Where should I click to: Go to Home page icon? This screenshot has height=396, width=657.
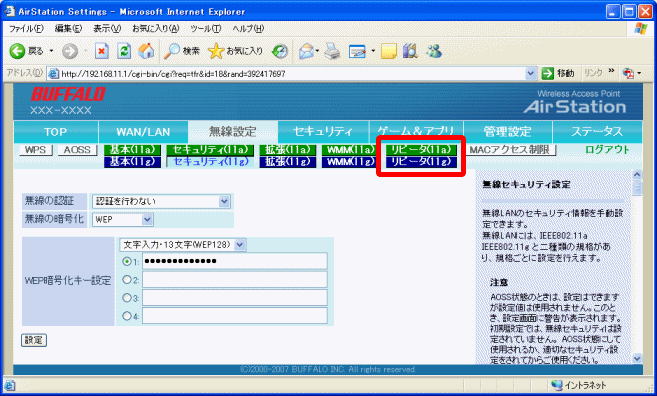click(146, 51)
